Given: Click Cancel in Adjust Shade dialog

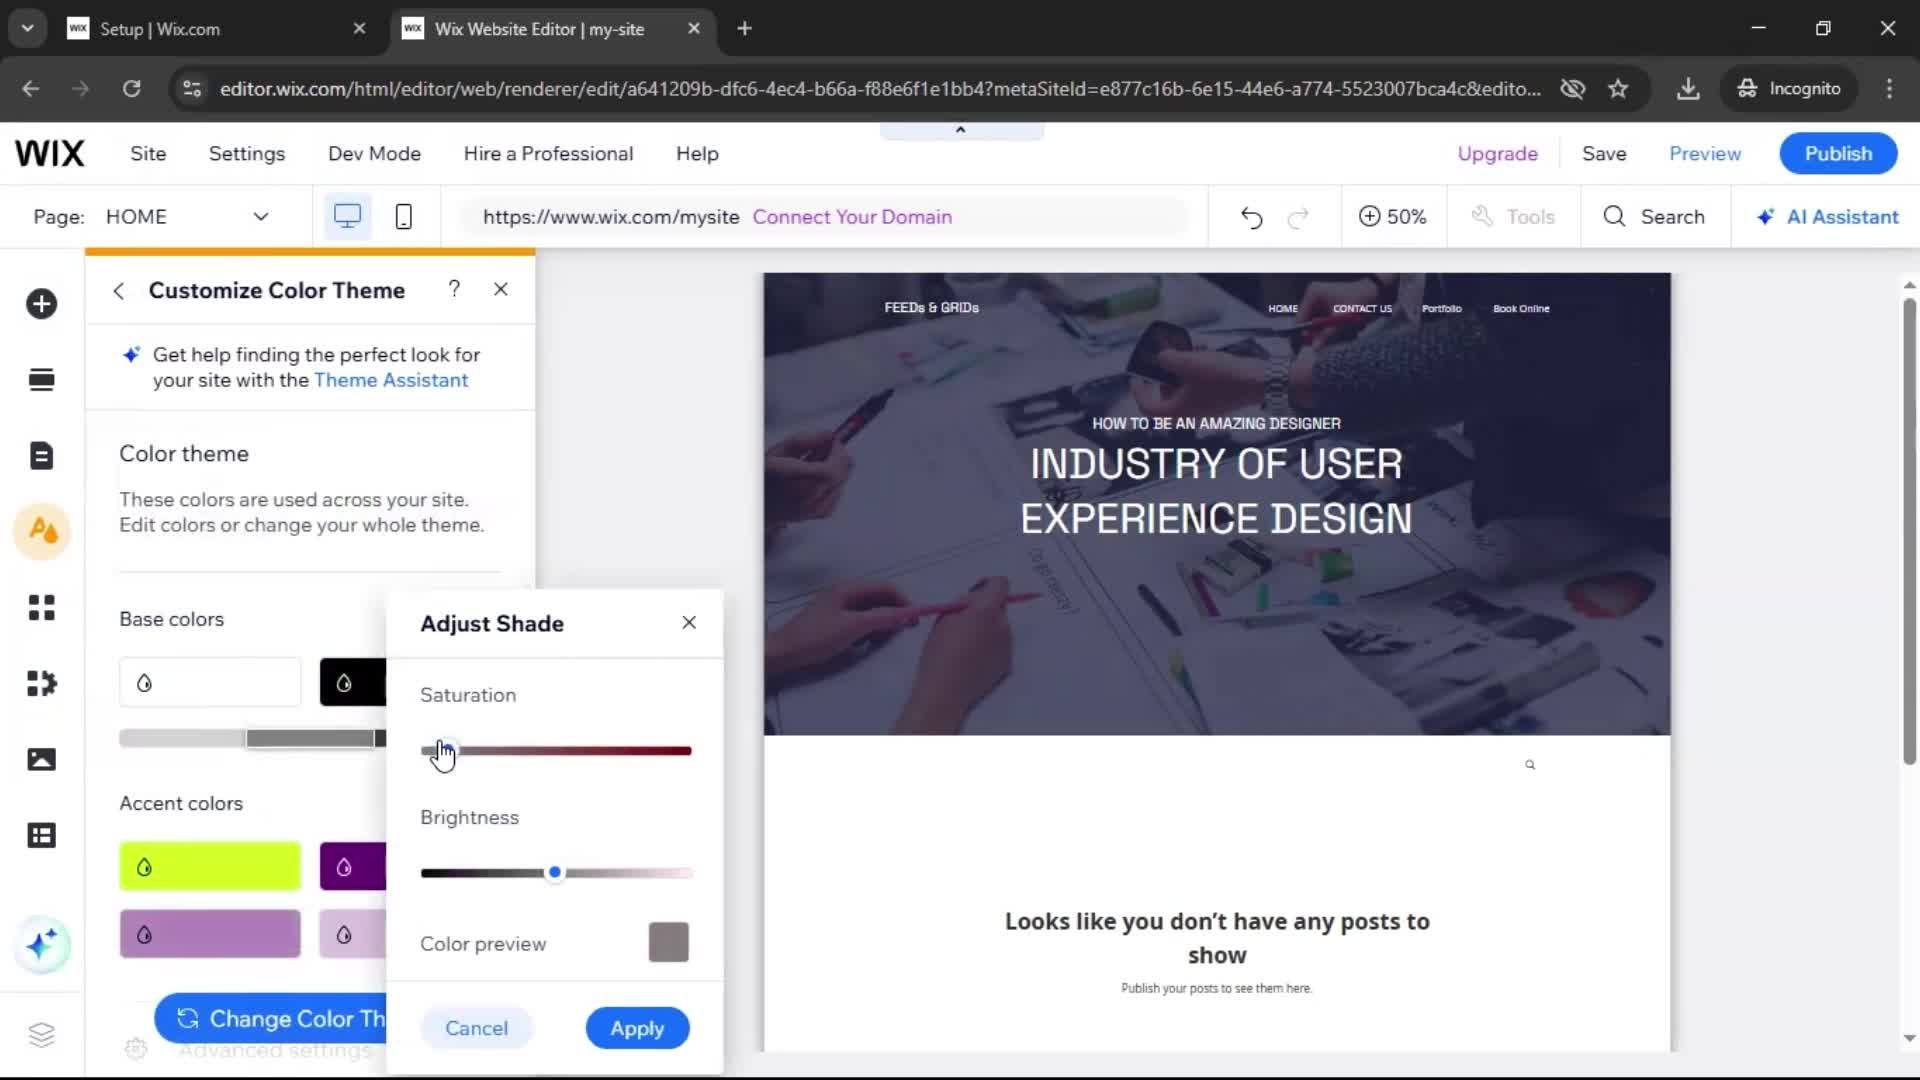Looking at the screenshot, I should click(x=476, y=1028).
